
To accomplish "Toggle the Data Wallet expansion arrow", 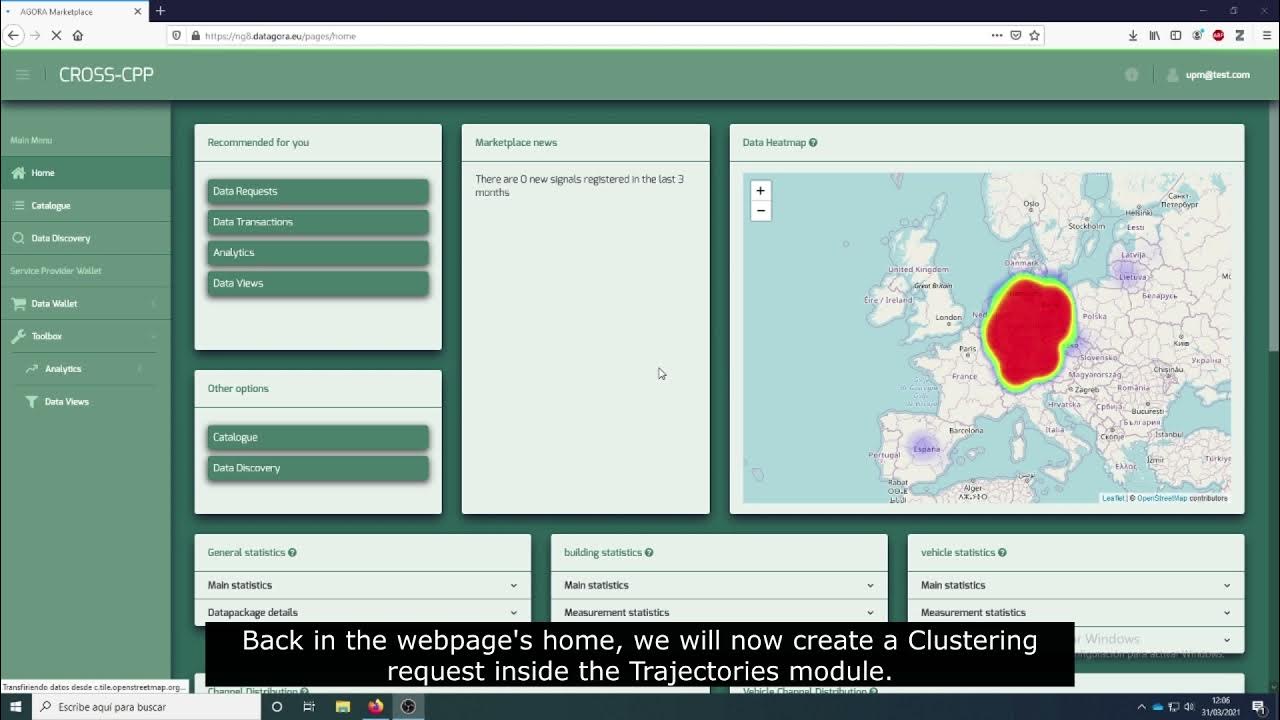I will [x=152, y=303].
